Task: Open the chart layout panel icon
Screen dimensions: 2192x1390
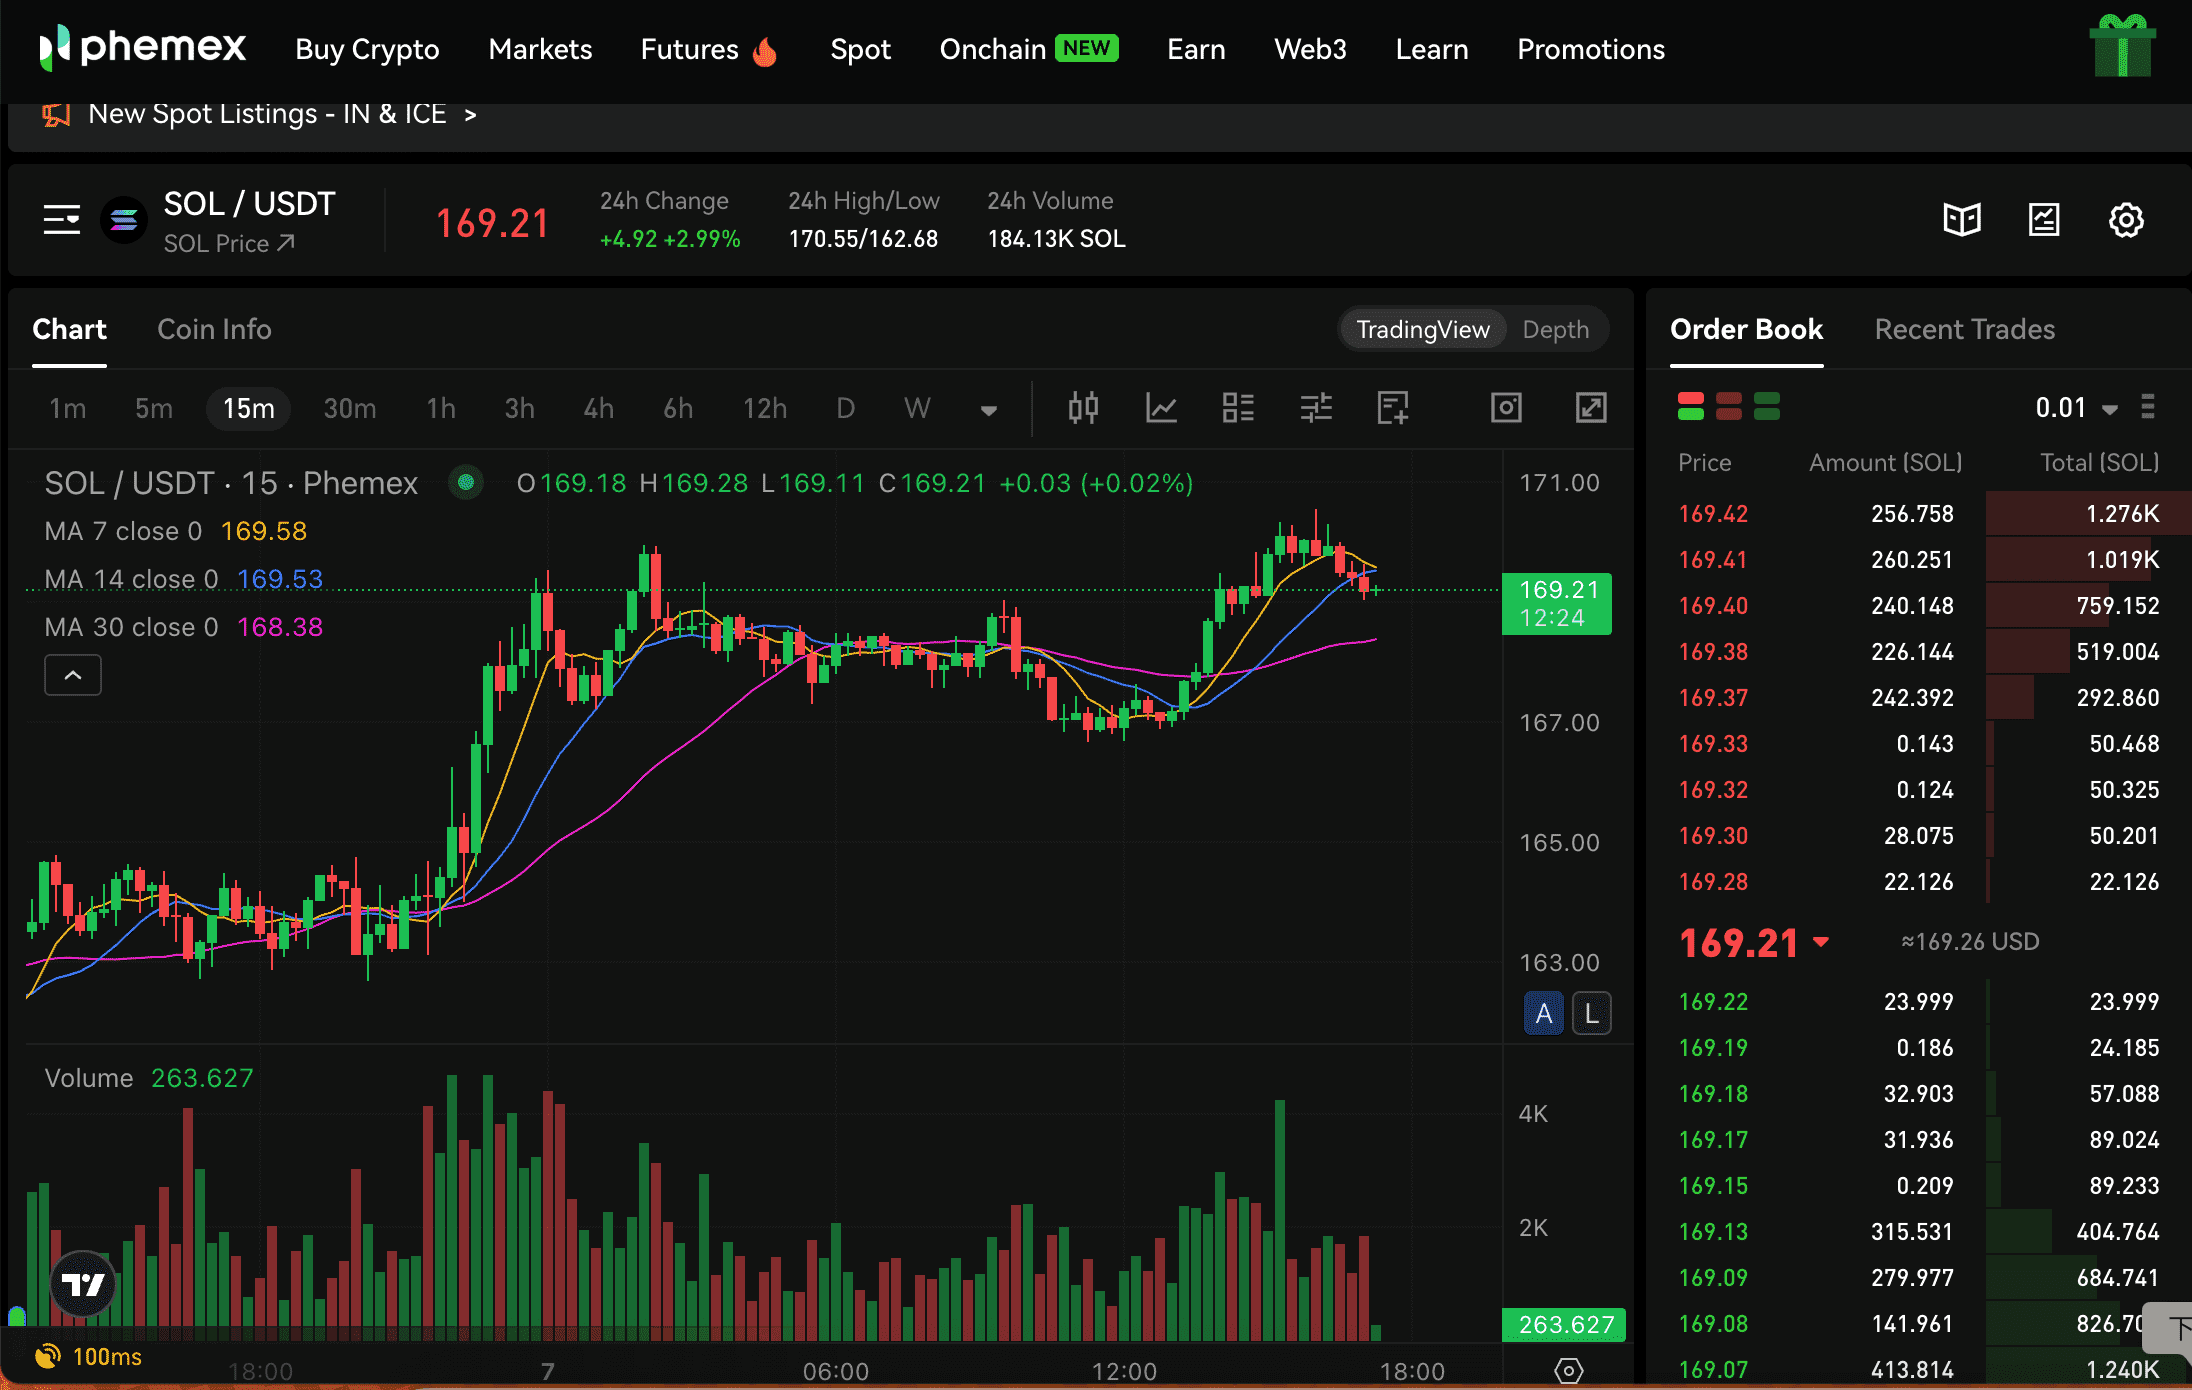Action: tap(2044, 220)
